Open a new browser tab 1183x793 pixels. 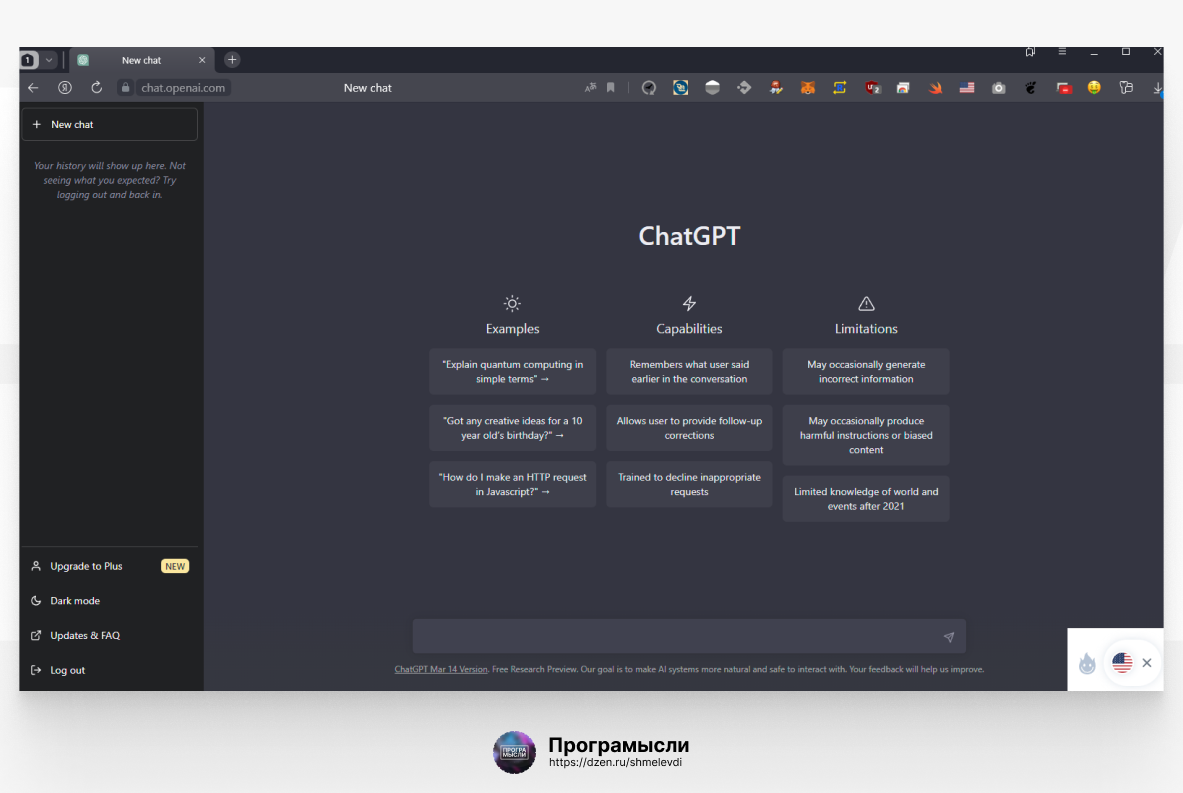pos(232,60)
